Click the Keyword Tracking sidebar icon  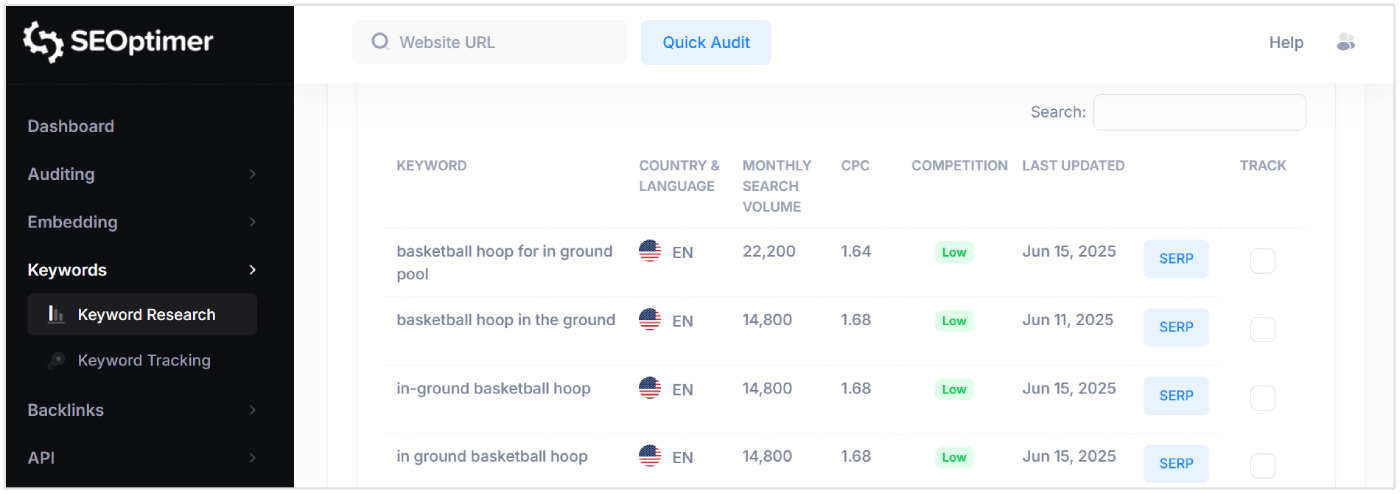coord(57,361)
